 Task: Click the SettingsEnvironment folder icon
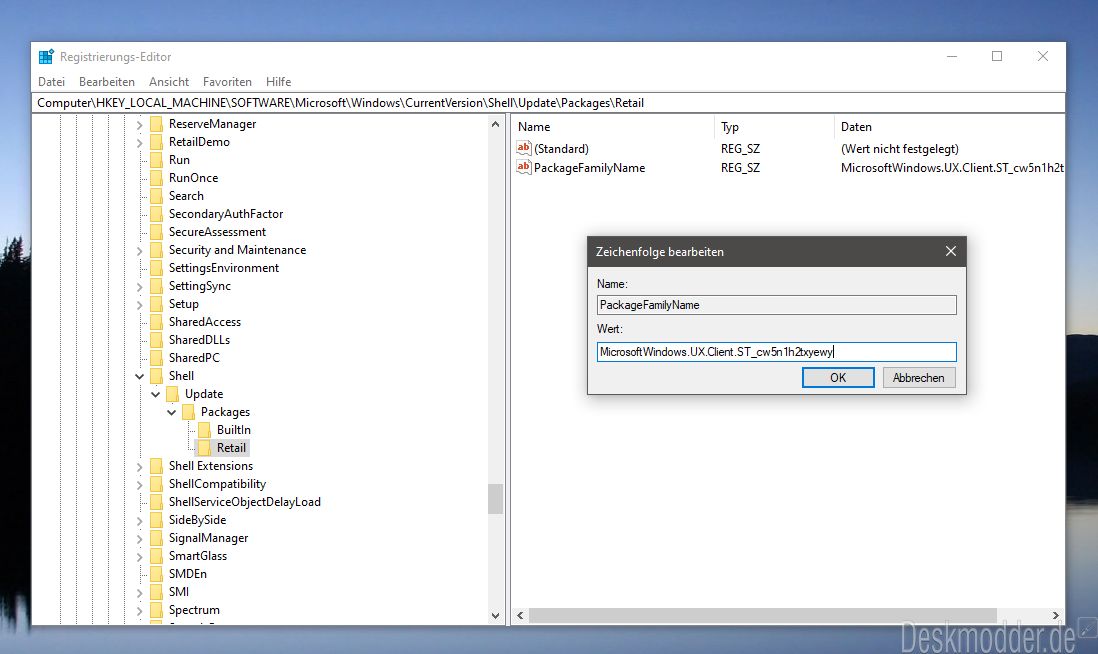(157, 268)
